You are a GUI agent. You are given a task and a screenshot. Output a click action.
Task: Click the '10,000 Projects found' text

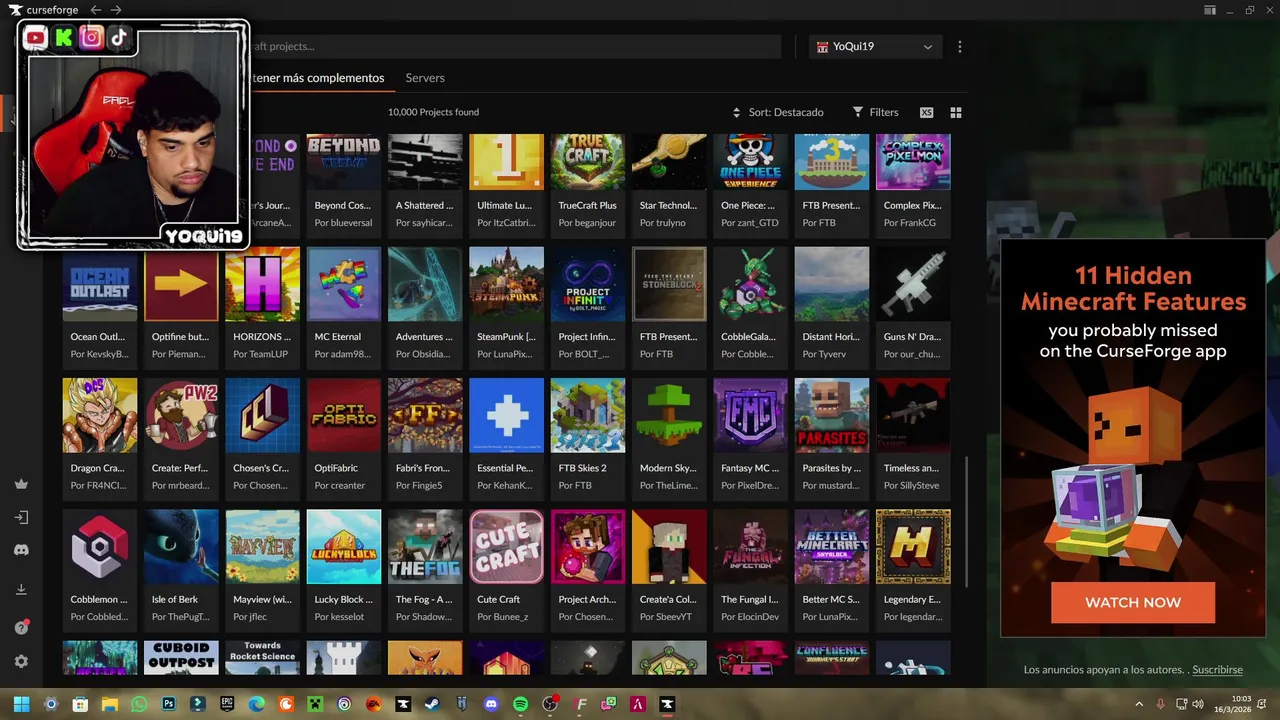point(433,112)
